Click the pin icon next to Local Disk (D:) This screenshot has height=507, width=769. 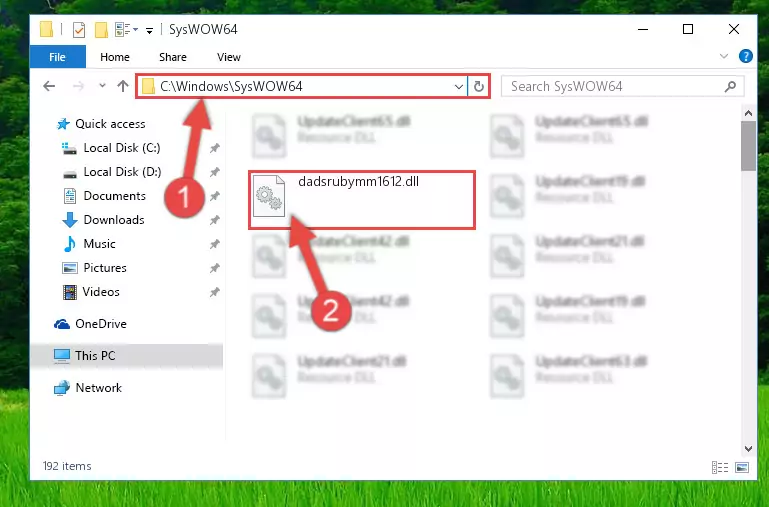214,172
